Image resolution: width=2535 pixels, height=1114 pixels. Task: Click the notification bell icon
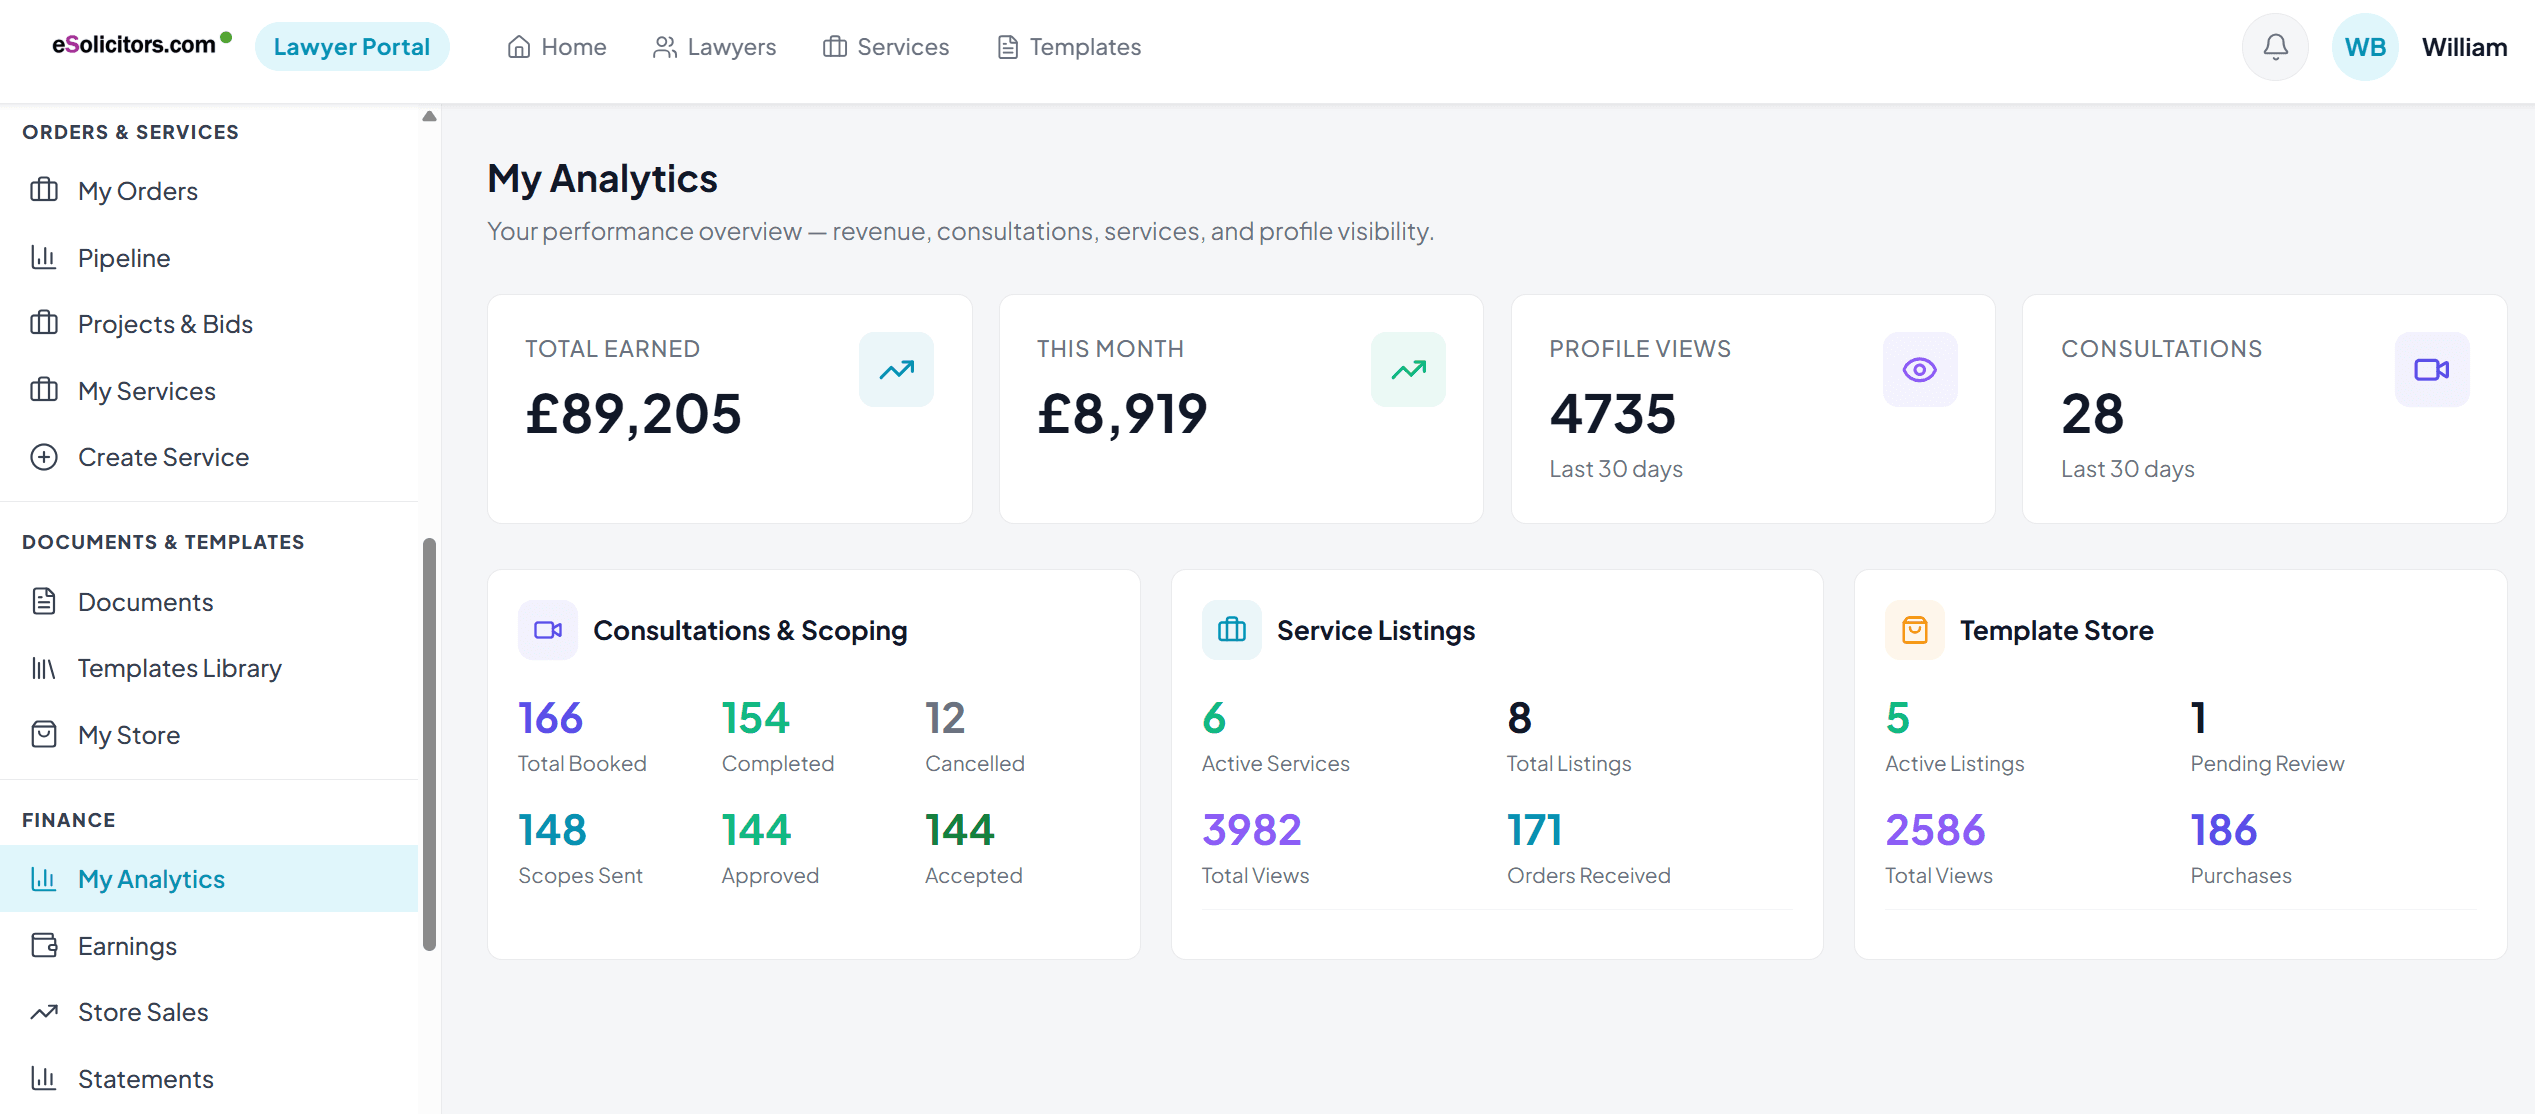(2275, 46)
